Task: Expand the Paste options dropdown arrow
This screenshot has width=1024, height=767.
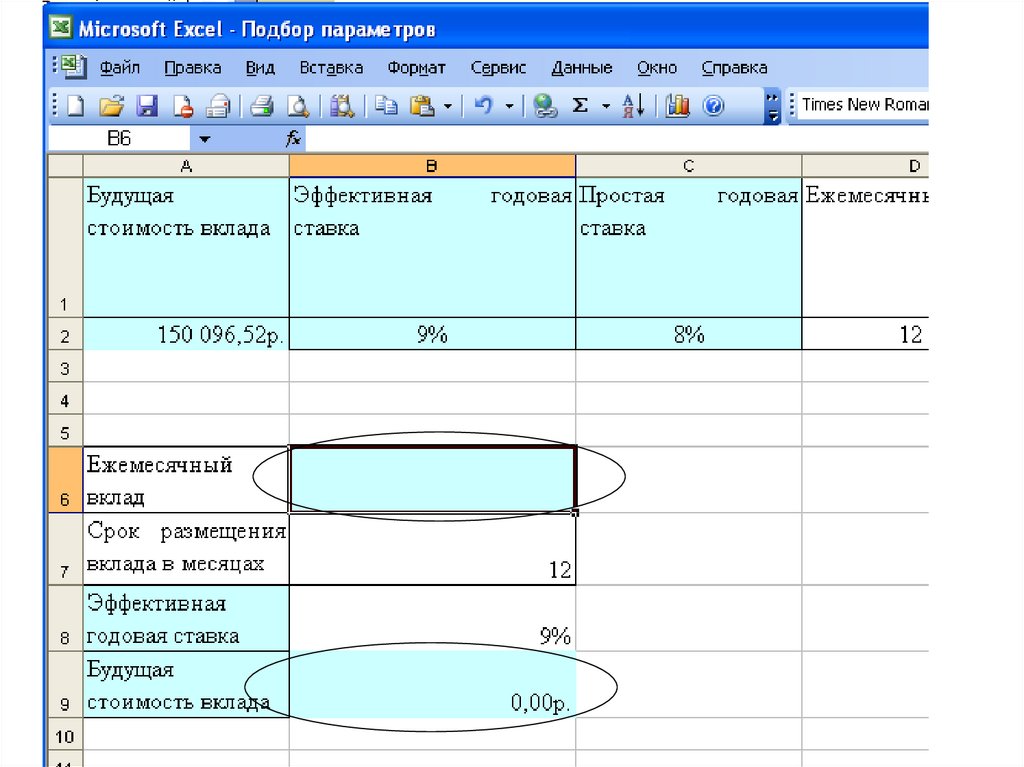Action: (x=448, y=106)
